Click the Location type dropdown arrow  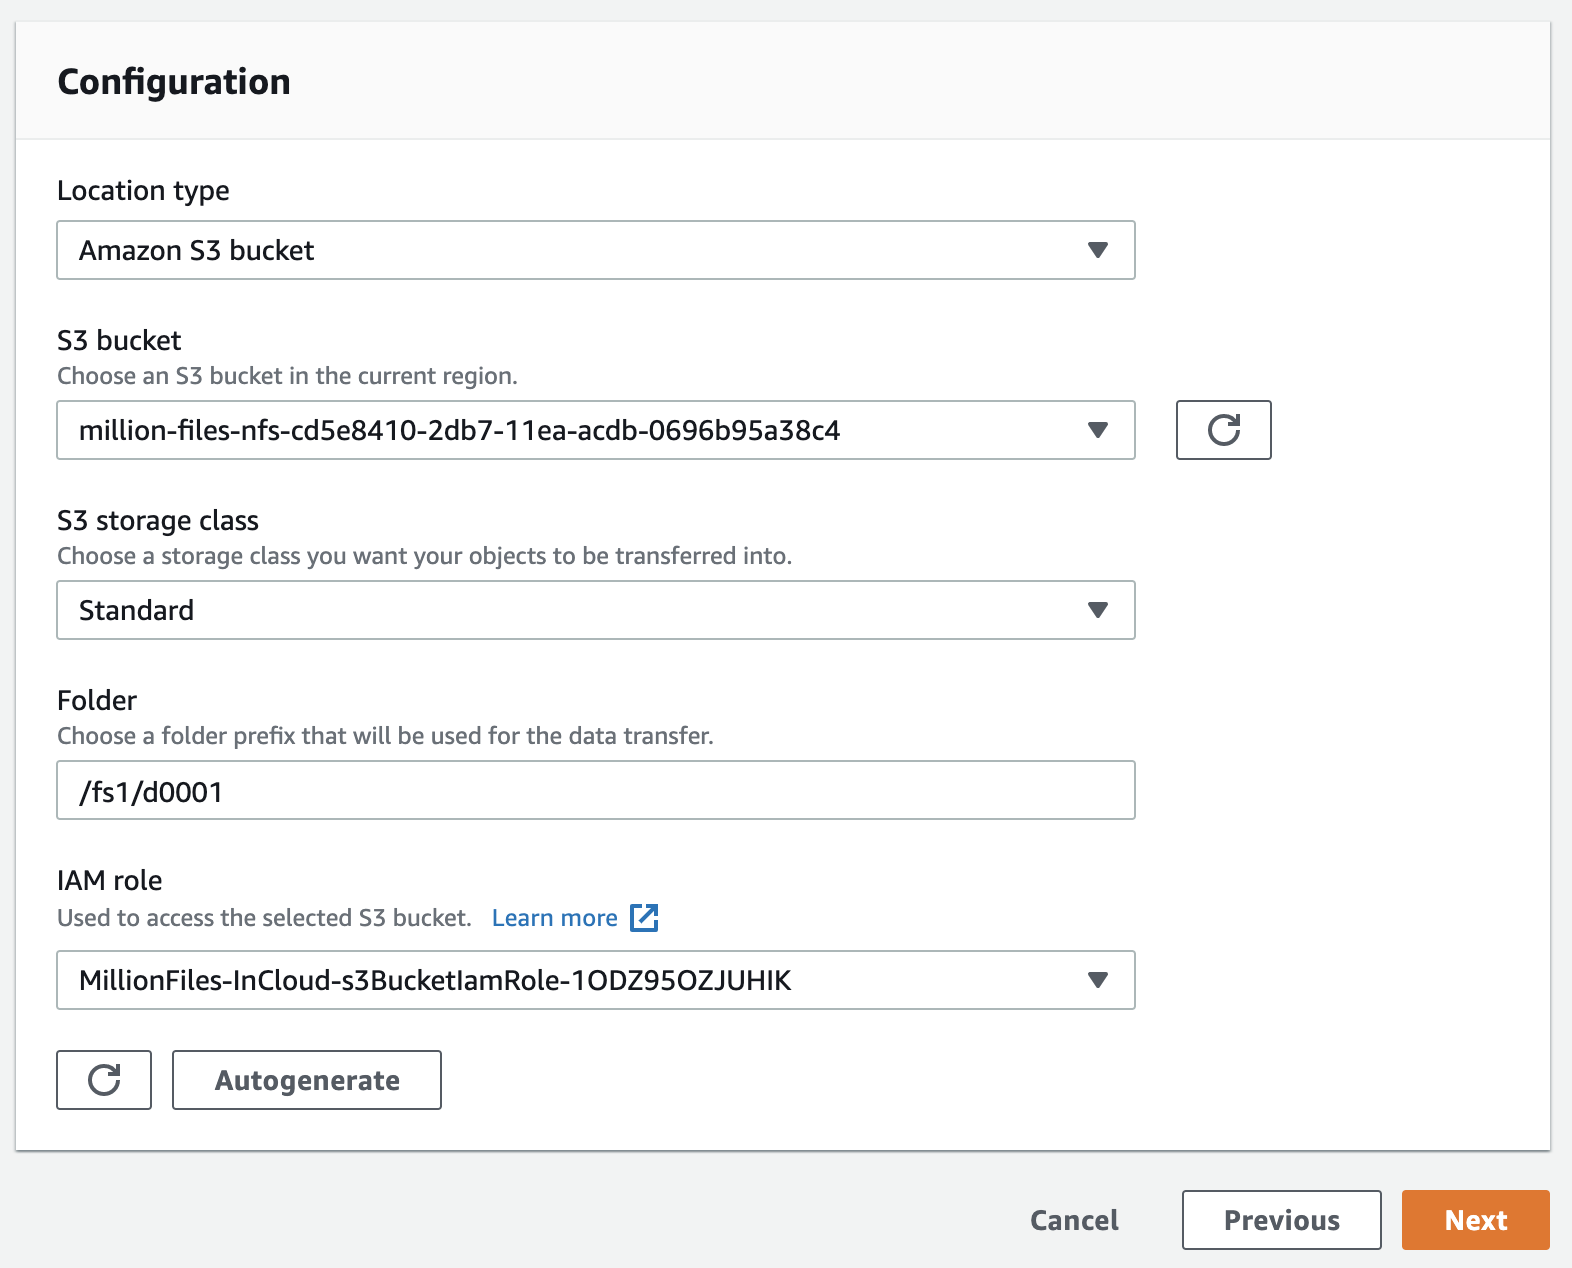point(1098,250)
